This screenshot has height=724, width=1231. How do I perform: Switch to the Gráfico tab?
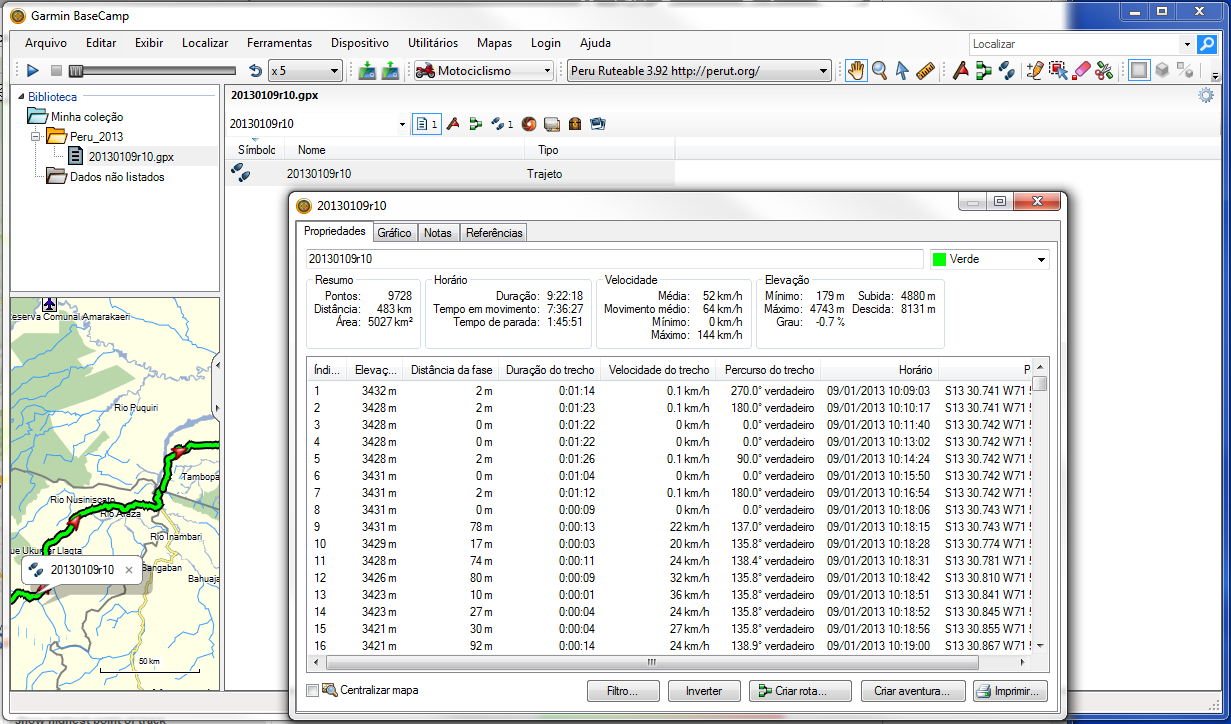point(394,233)
